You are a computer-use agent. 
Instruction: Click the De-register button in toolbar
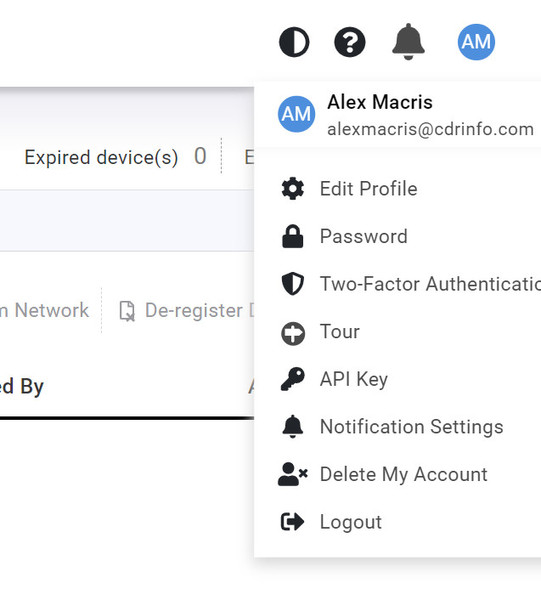coord(187,310)
